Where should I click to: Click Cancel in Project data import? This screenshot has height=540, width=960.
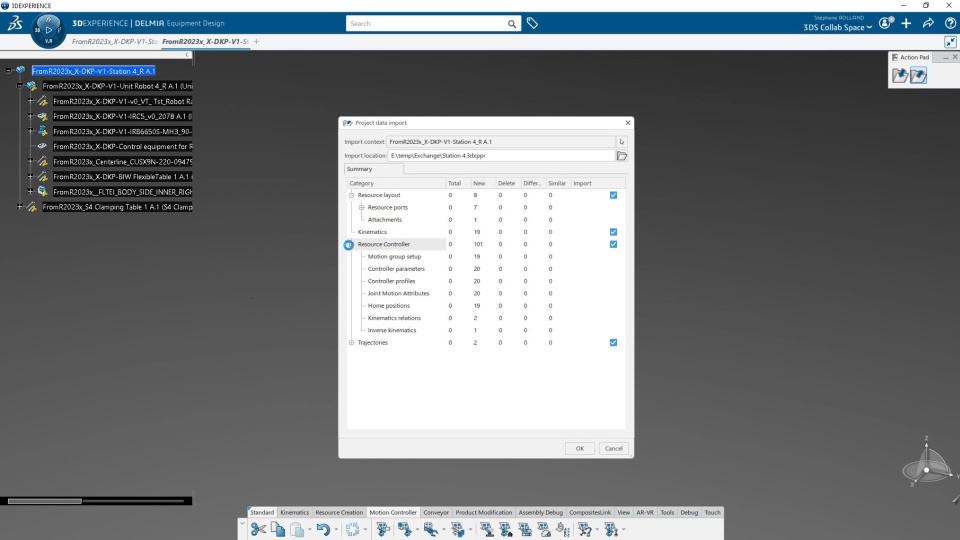click(x=613, y=448)
